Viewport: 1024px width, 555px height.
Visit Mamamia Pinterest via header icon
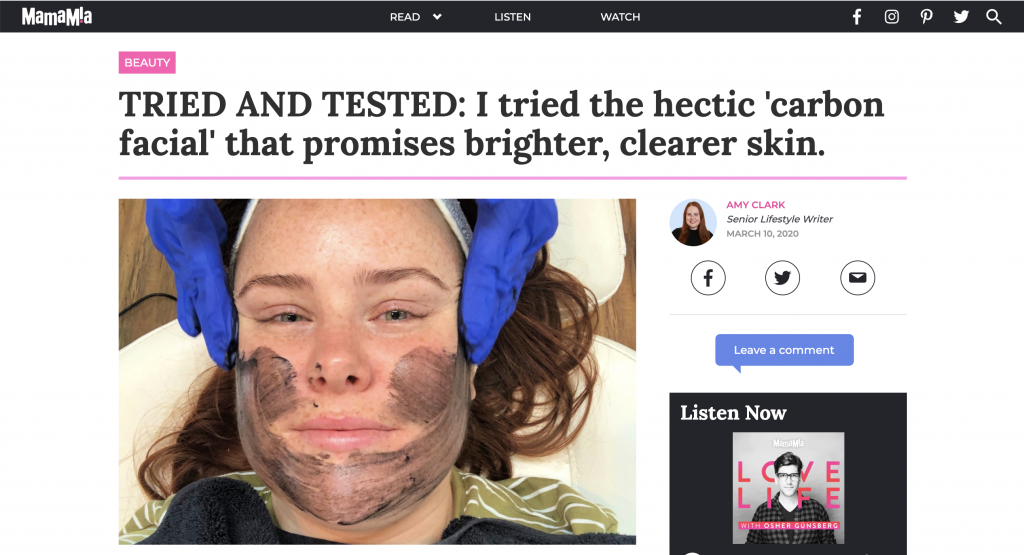pos(926,17)
